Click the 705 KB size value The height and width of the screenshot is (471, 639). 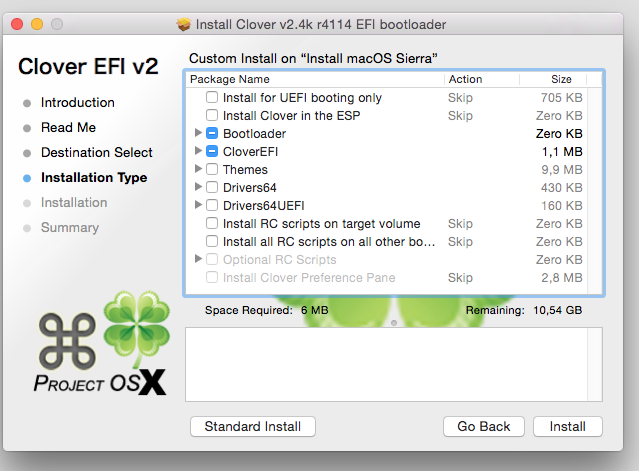click(562, 98)
